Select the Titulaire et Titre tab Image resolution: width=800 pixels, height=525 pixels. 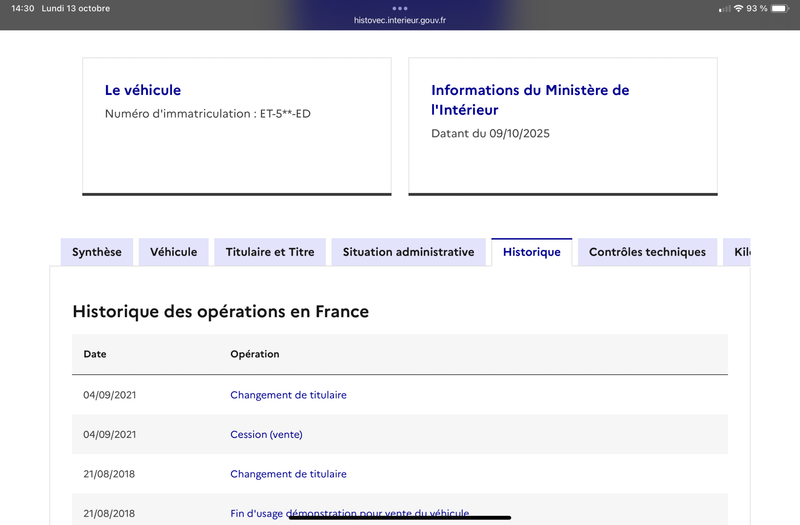click(270, 252)
